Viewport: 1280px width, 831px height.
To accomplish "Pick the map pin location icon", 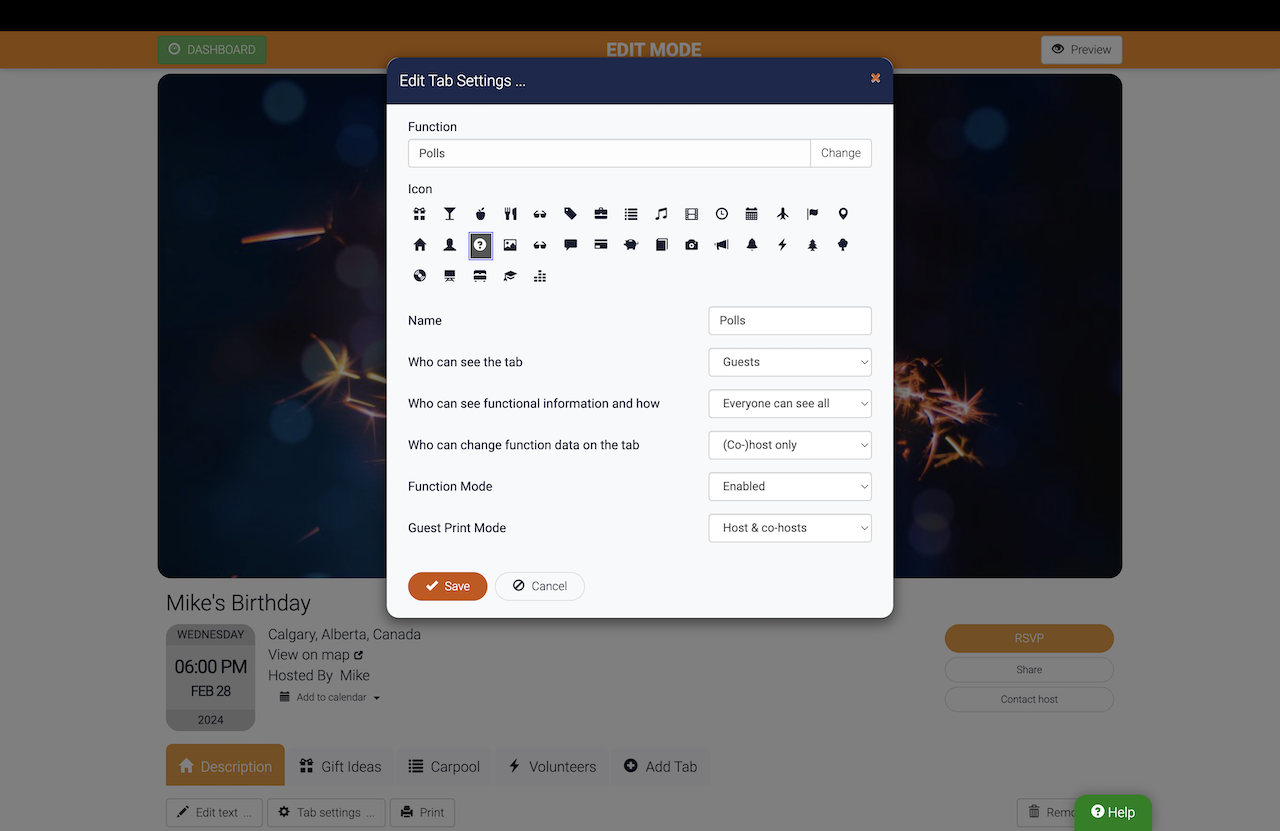I will pyautogui.click(x=843, y=214).
